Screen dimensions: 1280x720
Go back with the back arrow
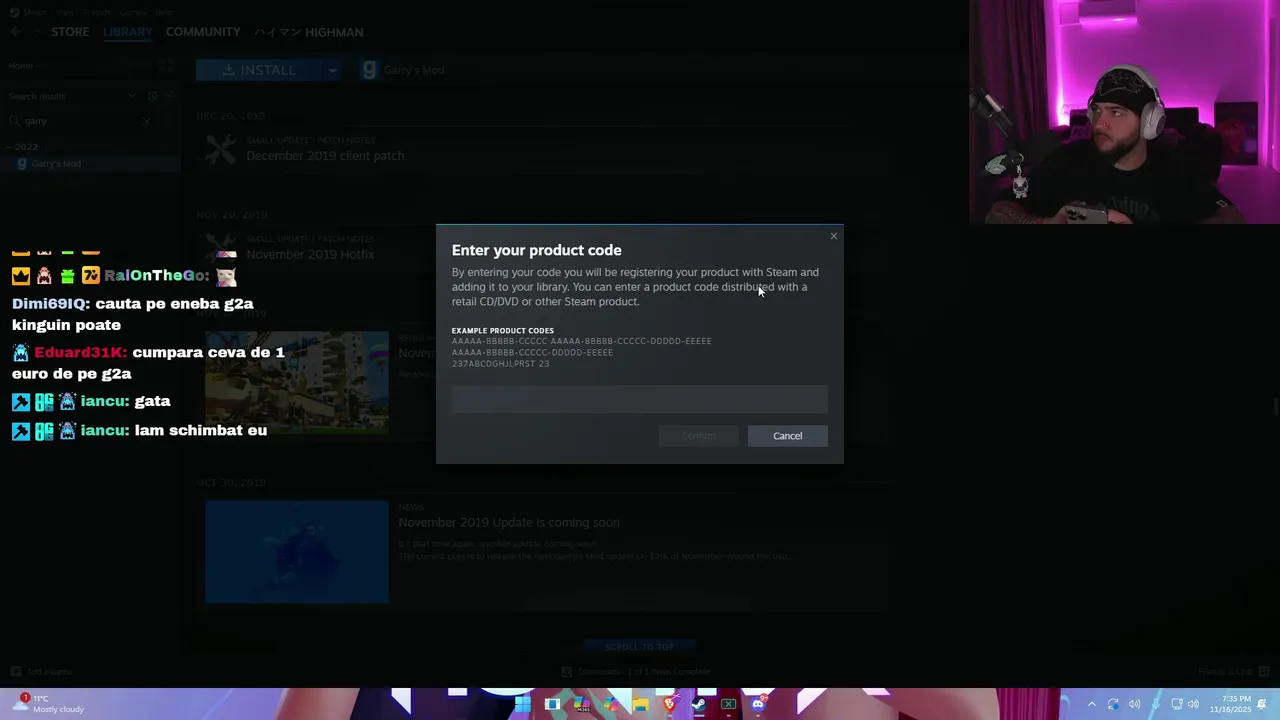pyautogui.click(x=15, y=32)
